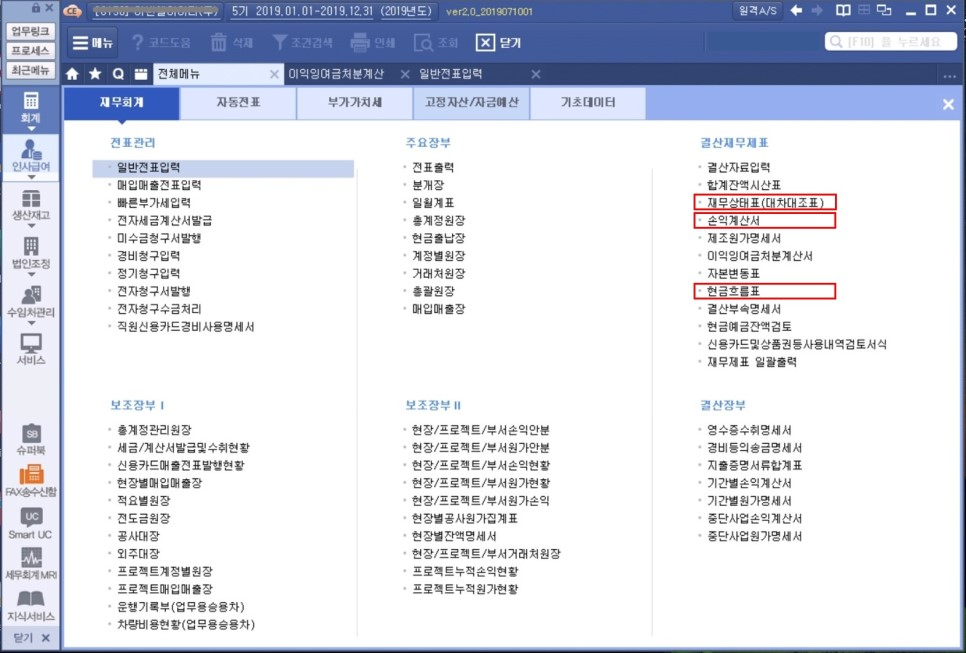Close the sidebar with bottom 닫기 button
This screenshot has width=966, height=653.
[x=31, y=638]
